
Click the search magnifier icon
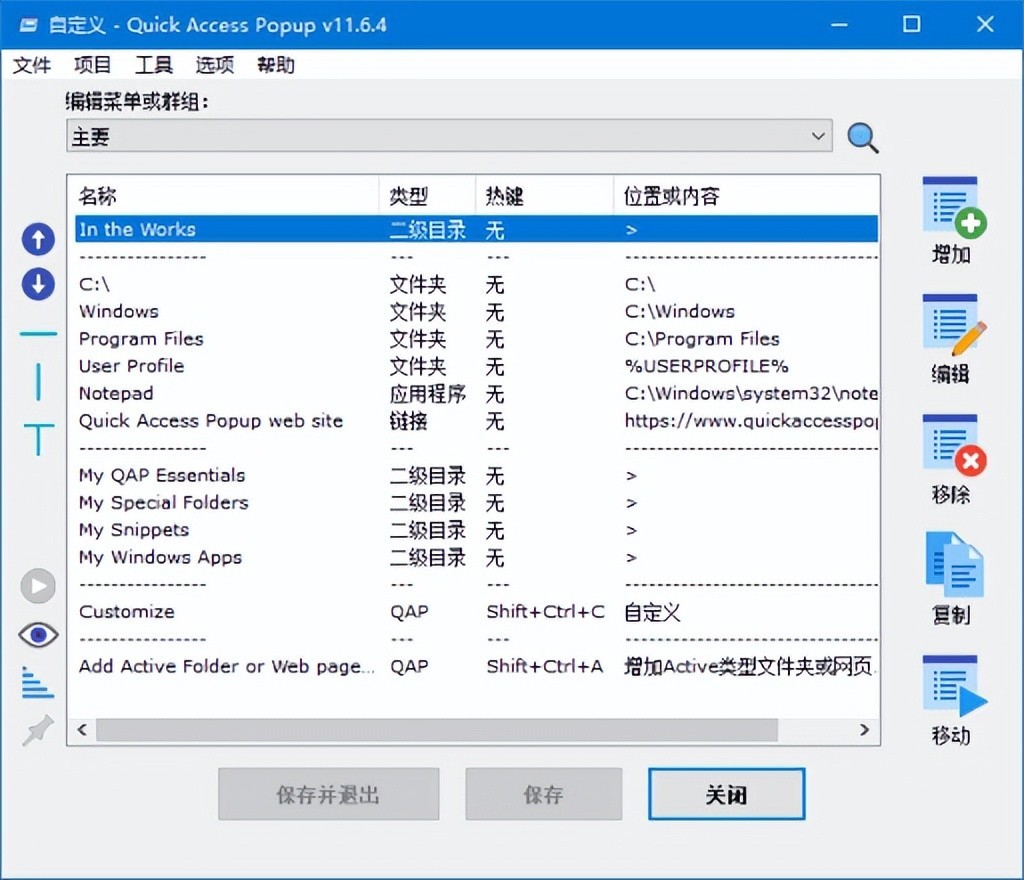point(863,137)
